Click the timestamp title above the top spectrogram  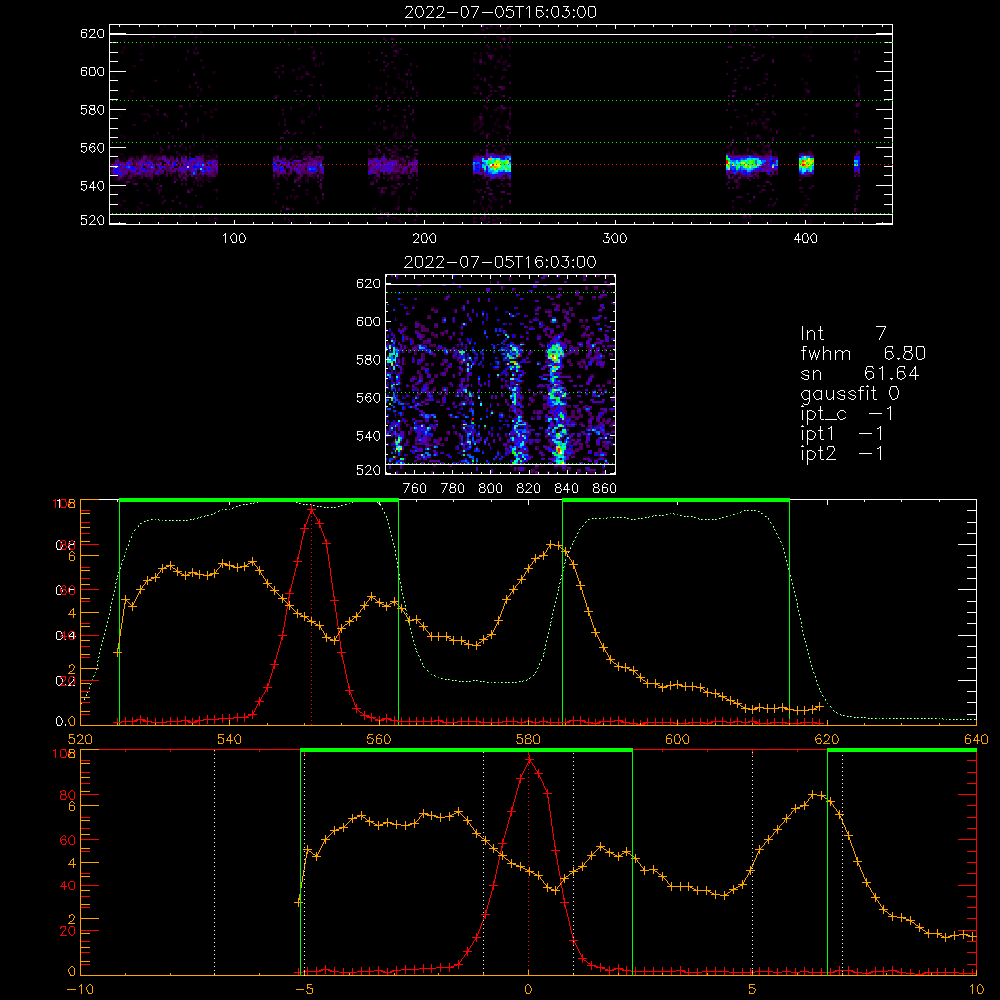[x=501, y=12]
